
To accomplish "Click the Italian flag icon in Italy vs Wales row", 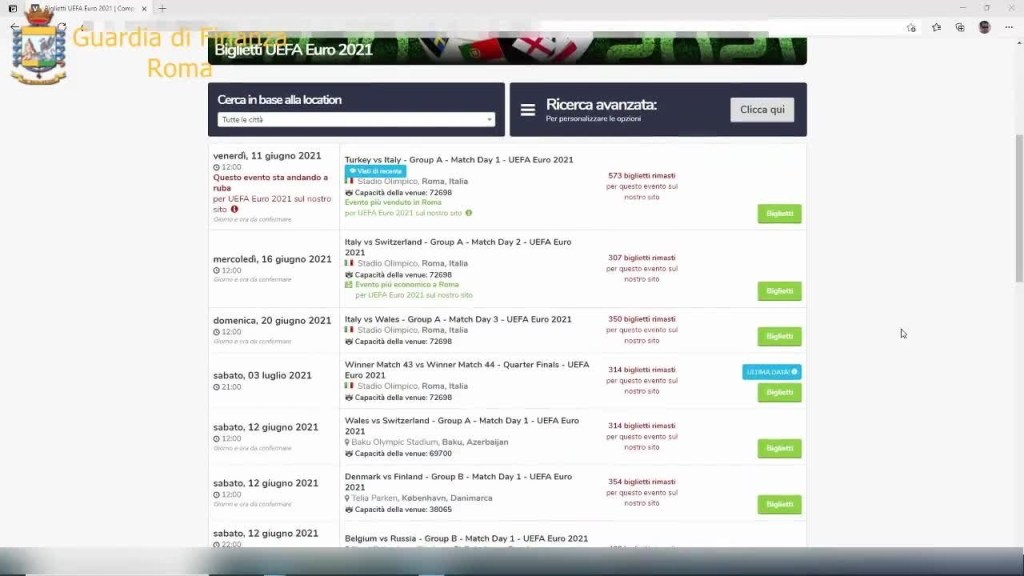I will (x=349, y=330).
